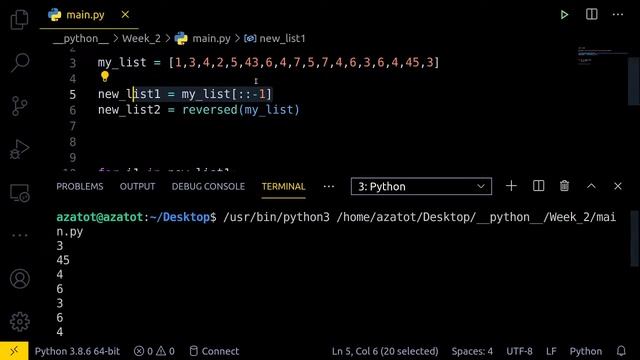Open editor More Actions menu
The height and width of the screenshot is (360, 640).
point(618,15)
